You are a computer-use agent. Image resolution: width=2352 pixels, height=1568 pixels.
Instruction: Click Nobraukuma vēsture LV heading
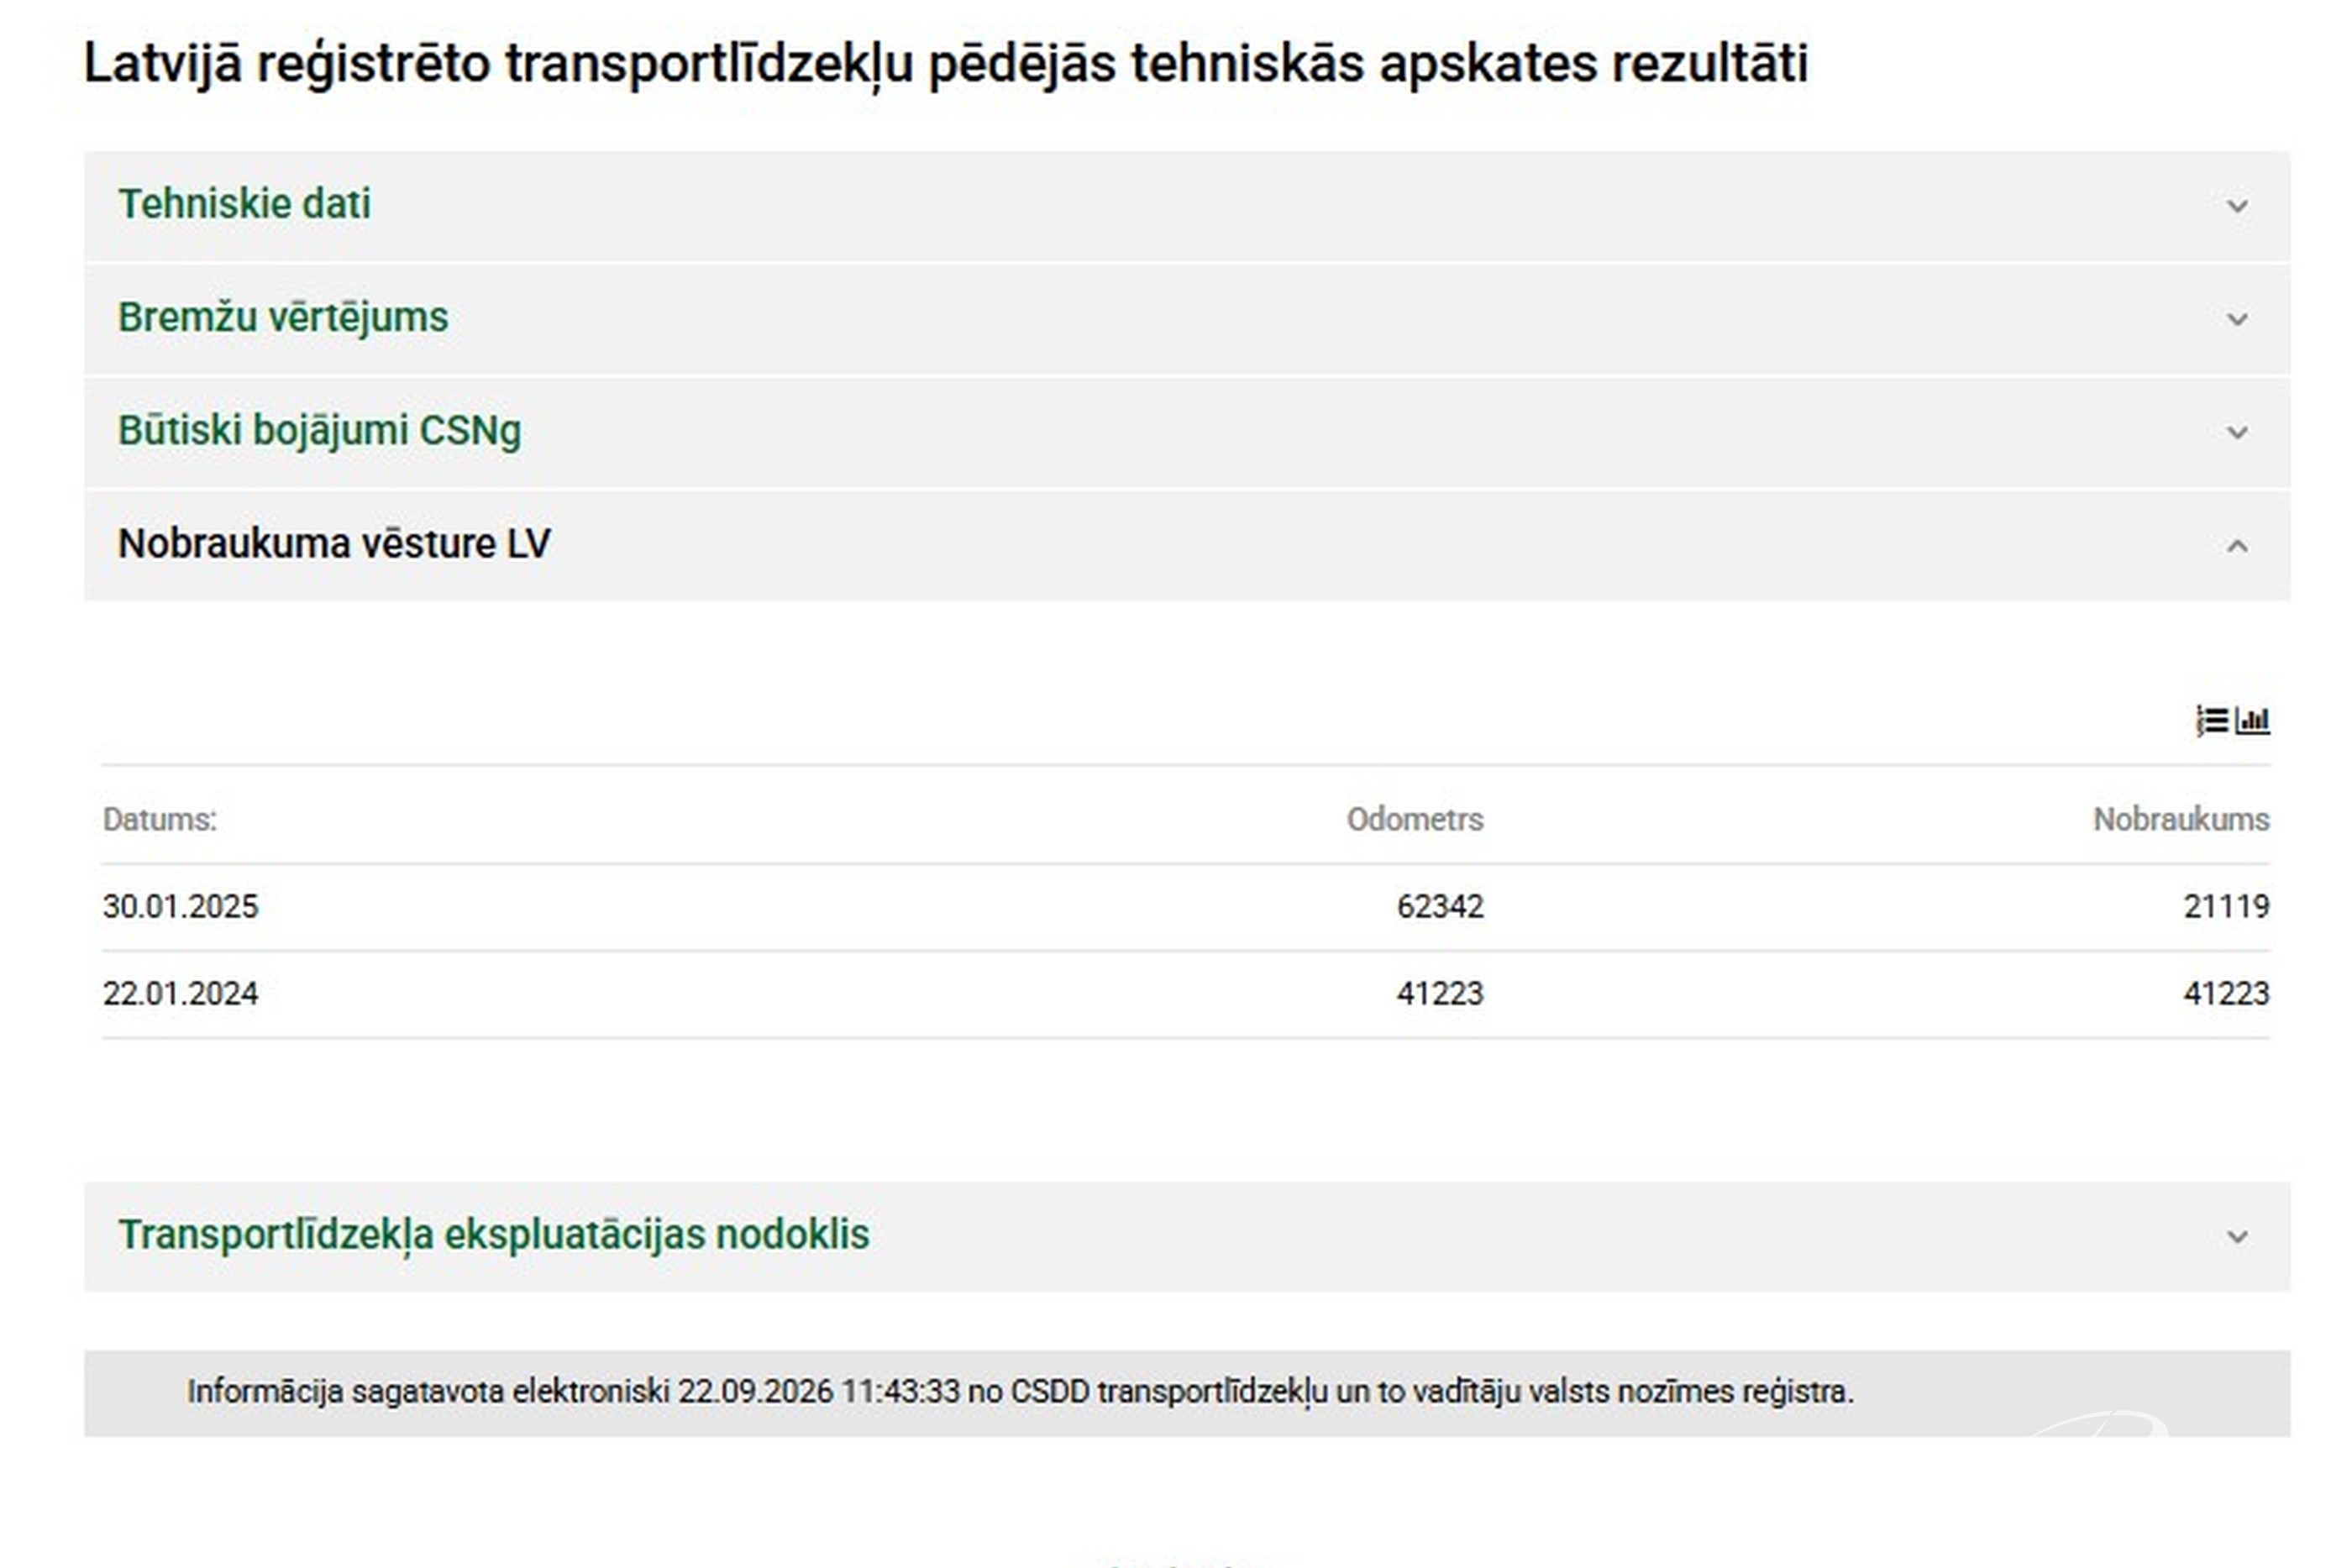pos(334,544)
